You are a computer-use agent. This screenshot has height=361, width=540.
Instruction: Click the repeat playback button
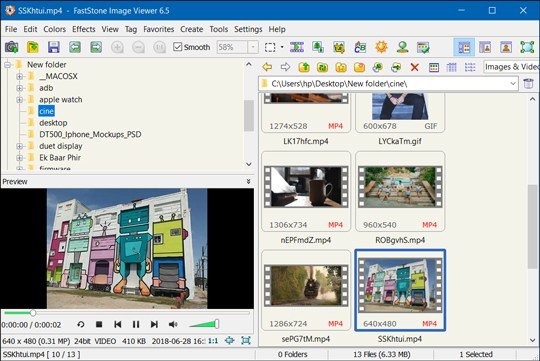[x=81, y=324]
